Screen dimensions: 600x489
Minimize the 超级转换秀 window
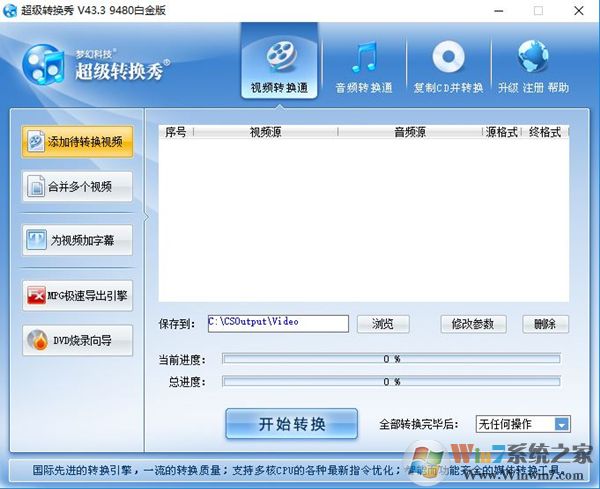[499, 11]
